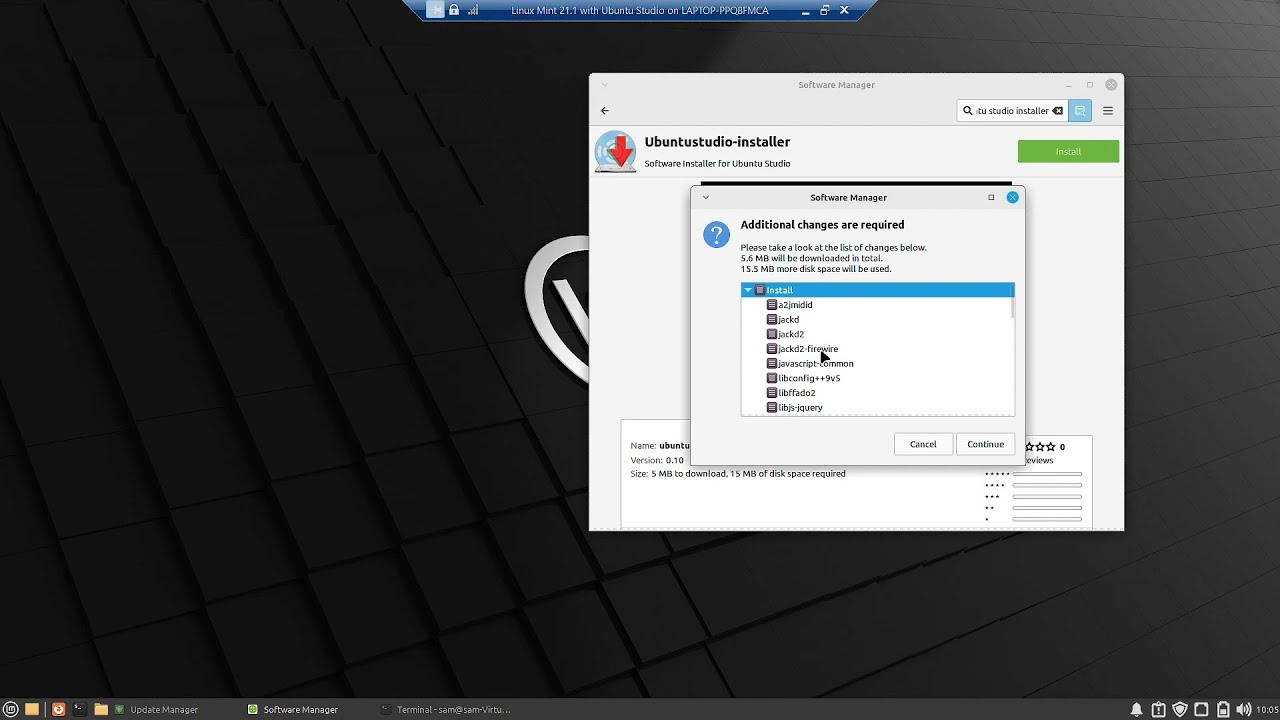Switch to Update Manager in taskbar
The width and height of the screenshot is (1280, 720).
pos(156,709)
